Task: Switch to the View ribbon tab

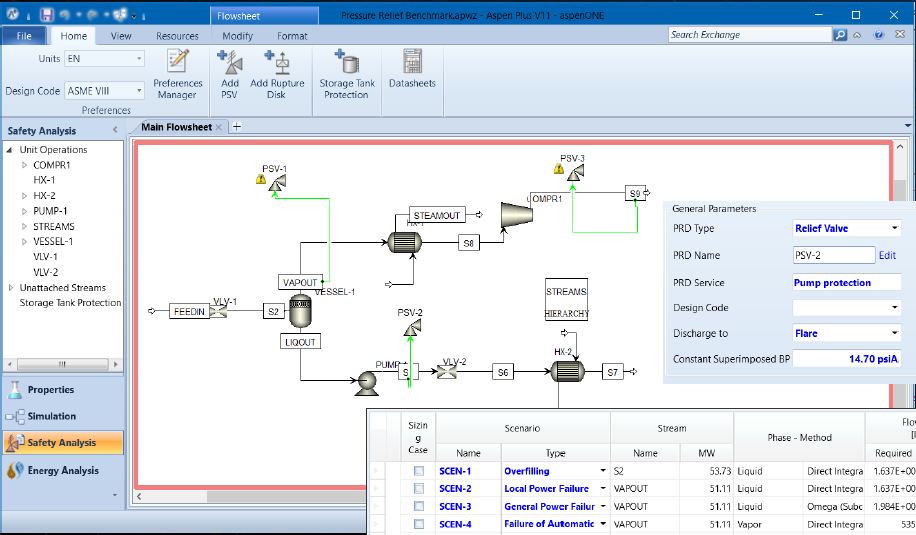Action: tap(121, 36)
